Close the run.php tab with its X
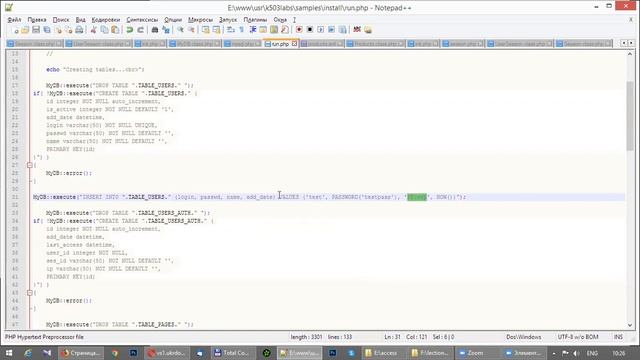 pos(294,44)
